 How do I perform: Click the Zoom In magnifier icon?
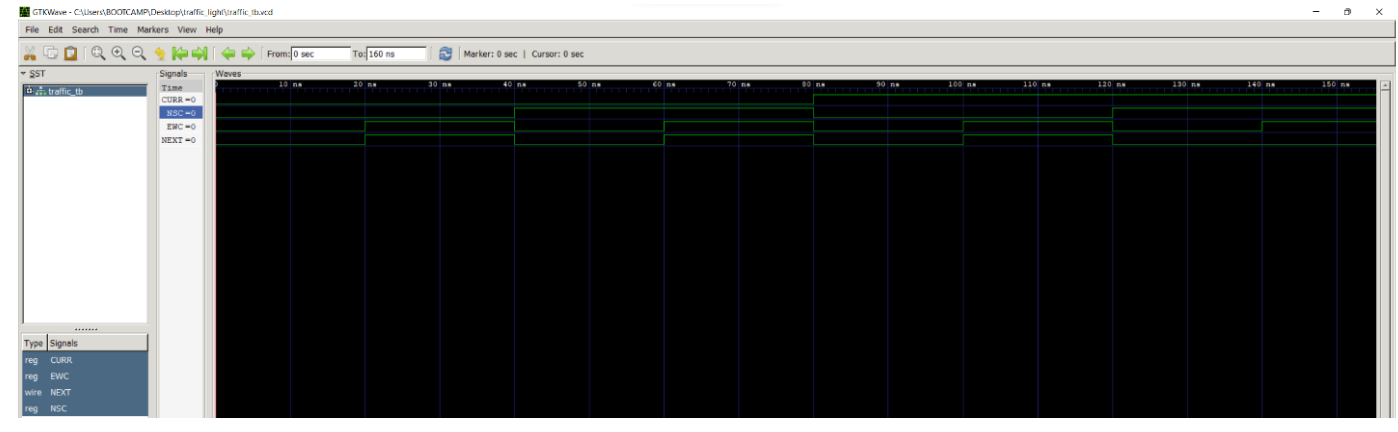point(119,54)
